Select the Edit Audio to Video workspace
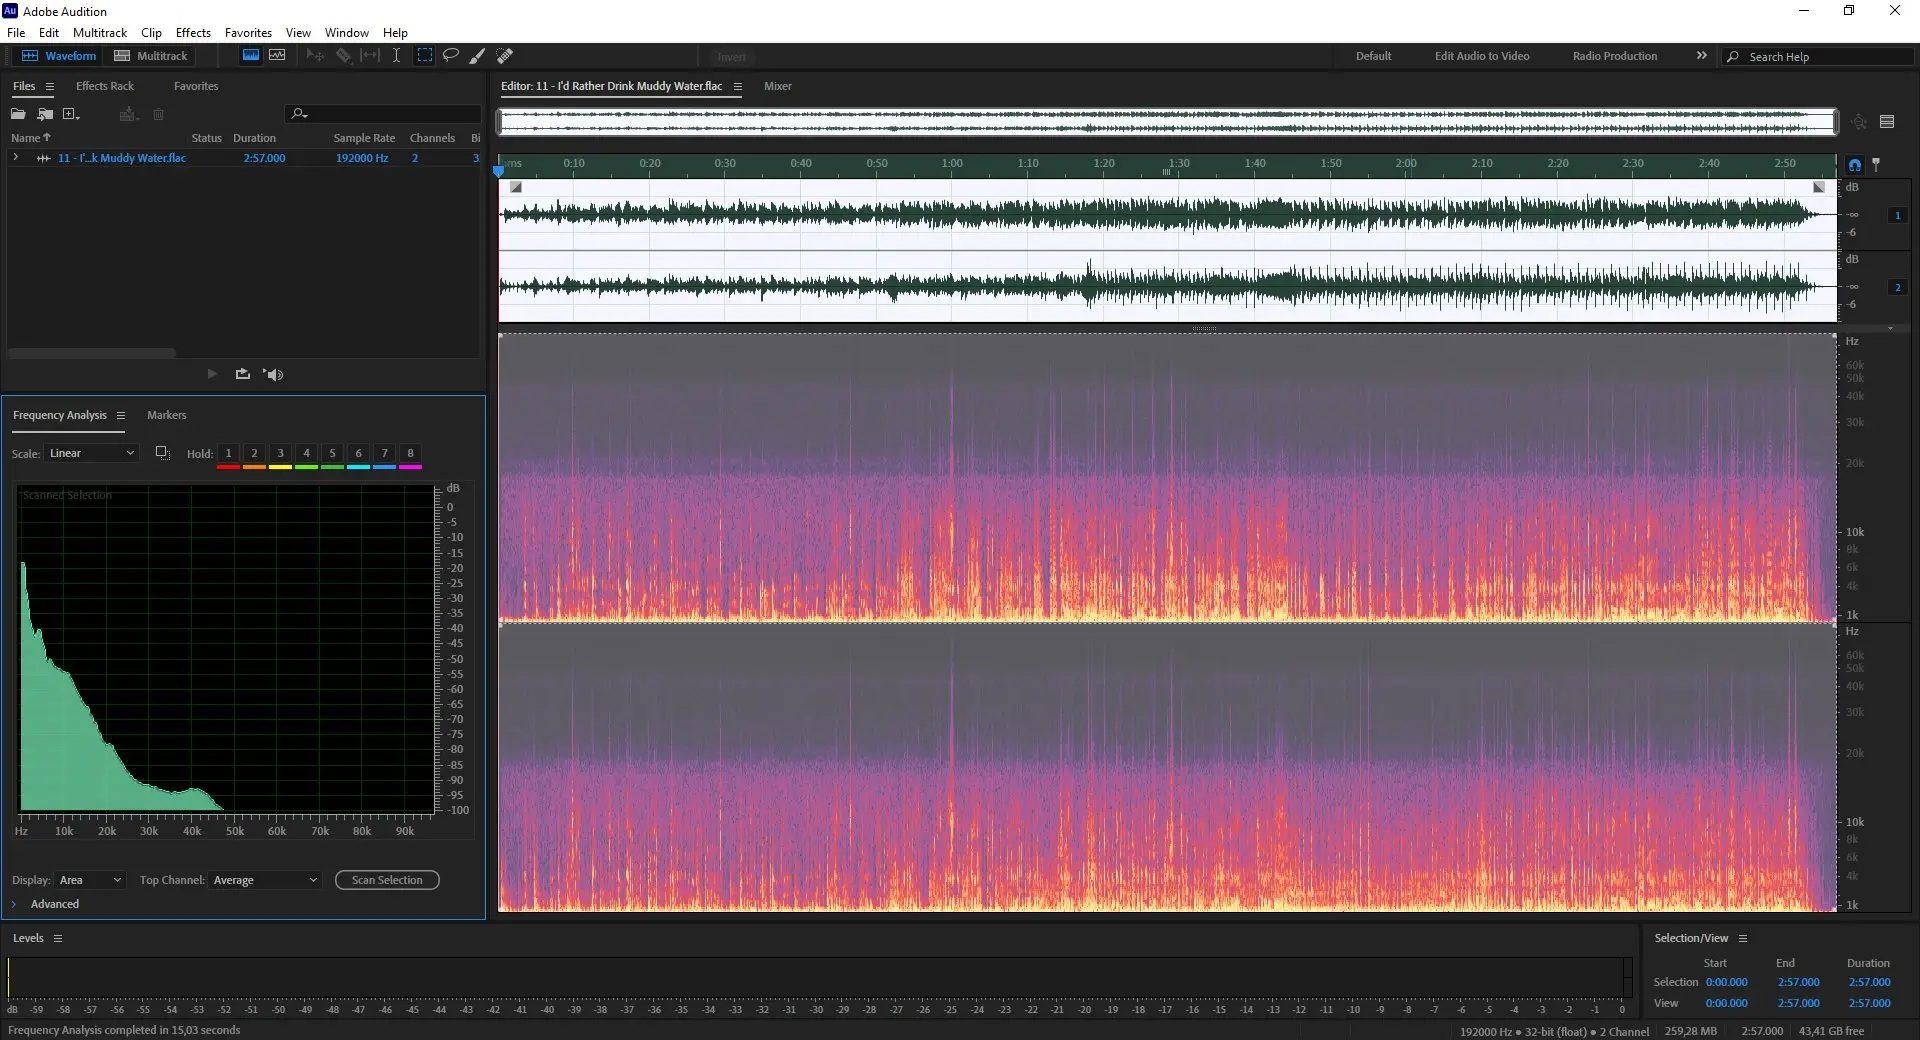This screenshot has width=1920, height=1040. click(x=1482, y=57)
